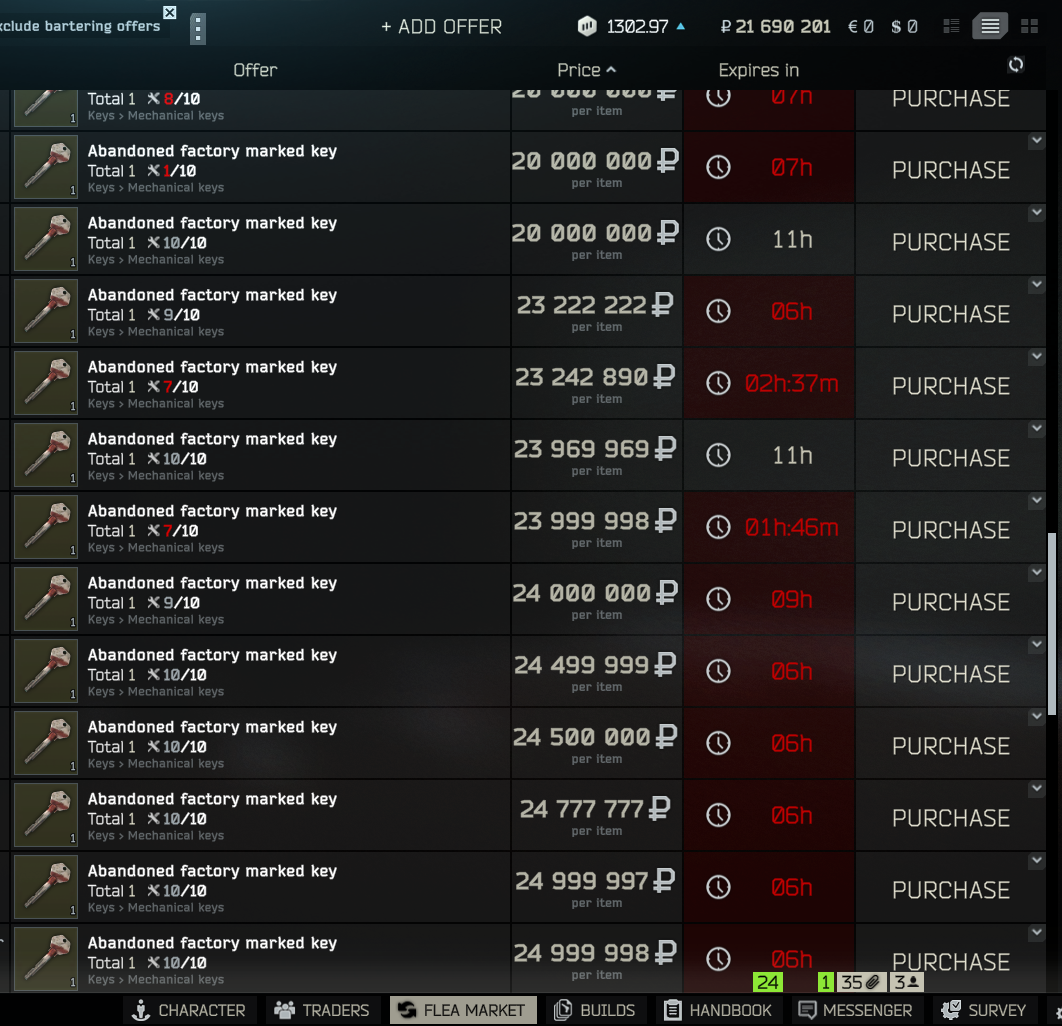Screen dimensions: 1062x1026
Task: Expand the 24 777 777 rouble offer row
Action: pyautogui.click(x=1036, y=789)
